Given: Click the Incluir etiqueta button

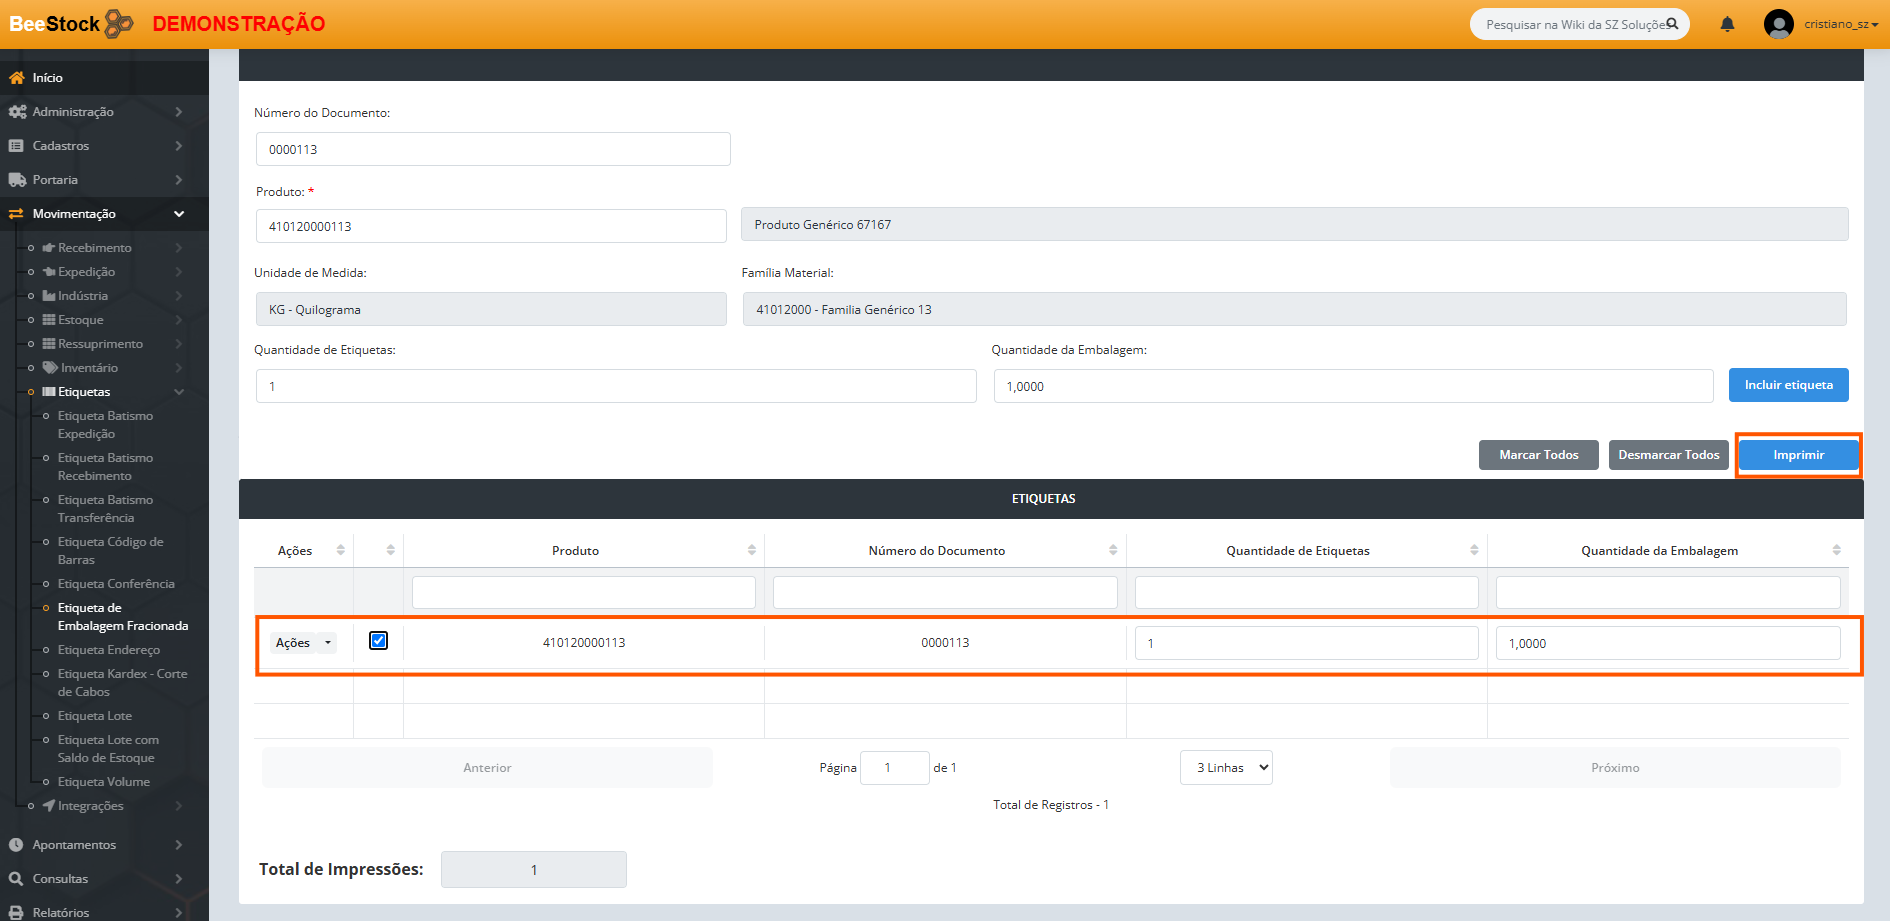Looking at the screenshot, I should click(1788, 385).
